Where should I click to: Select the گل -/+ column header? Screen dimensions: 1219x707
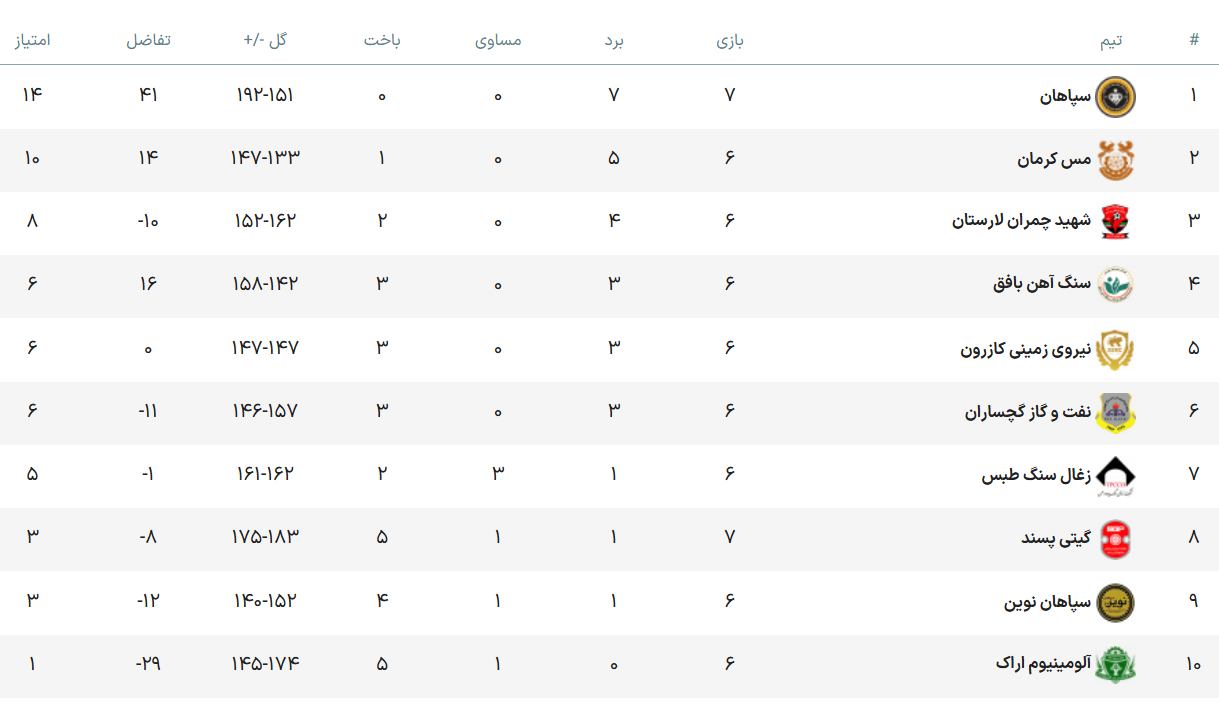point(266,40)
